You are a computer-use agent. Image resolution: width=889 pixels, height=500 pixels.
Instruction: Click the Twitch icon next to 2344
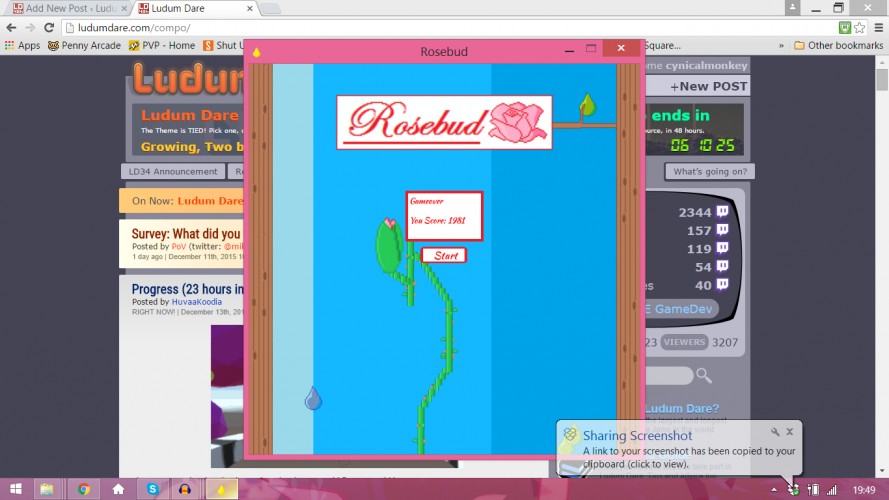(x=722, y=211)
